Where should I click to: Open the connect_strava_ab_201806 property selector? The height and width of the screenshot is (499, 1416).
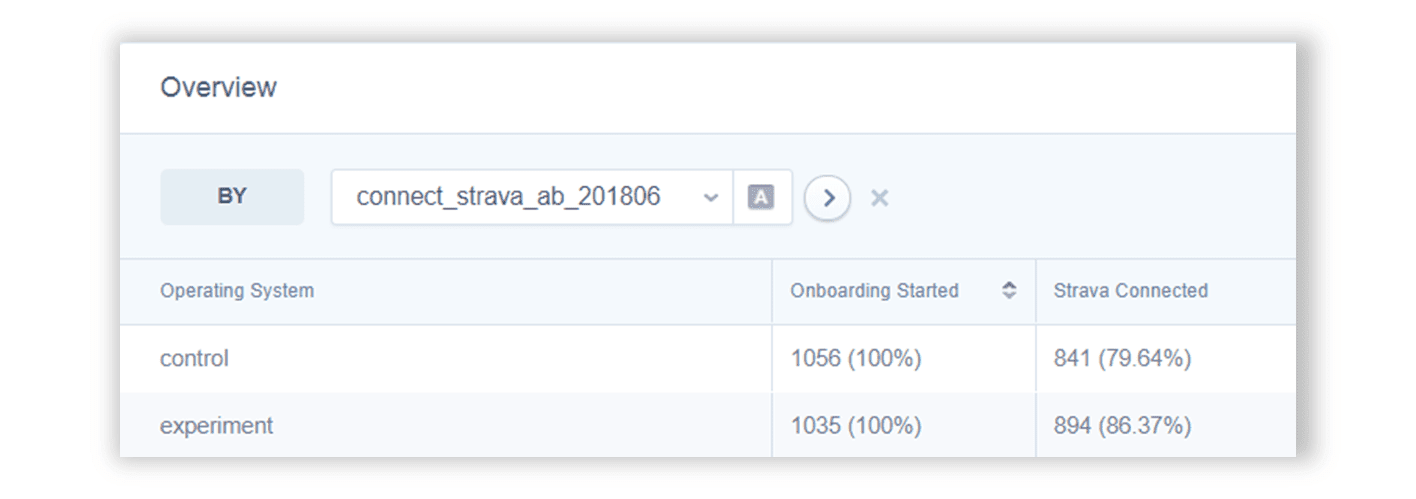point(509,197)
